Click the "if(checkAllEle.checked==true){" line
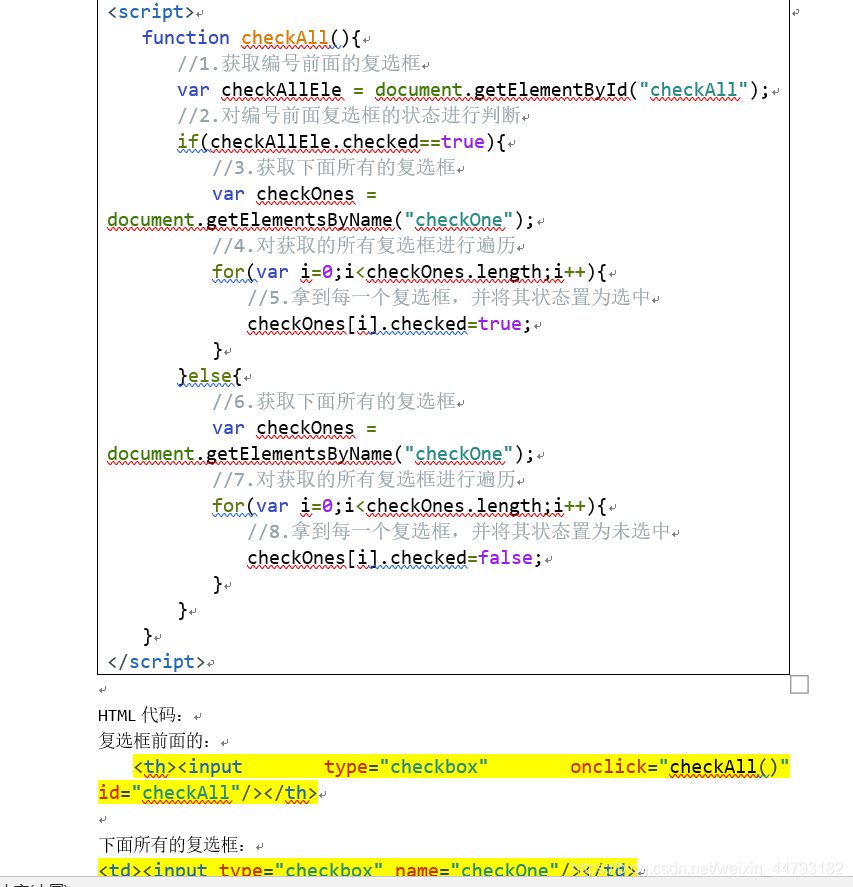 tap(342, 141)
